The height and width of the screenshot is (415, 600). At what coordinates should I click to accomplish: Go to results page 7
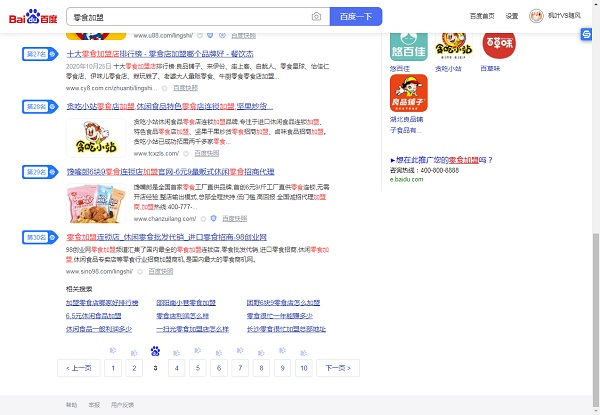[240, 368]
